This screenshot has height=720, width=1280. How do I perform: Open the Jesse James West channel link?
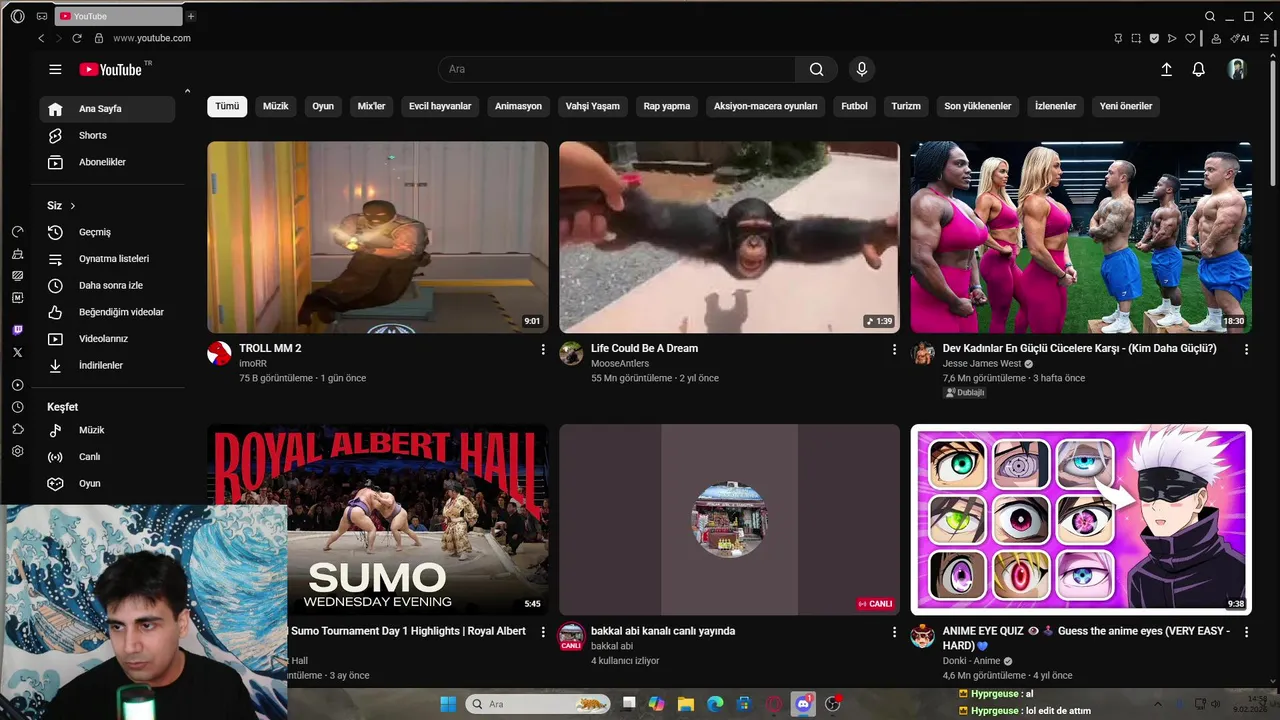tap(982, 364)
